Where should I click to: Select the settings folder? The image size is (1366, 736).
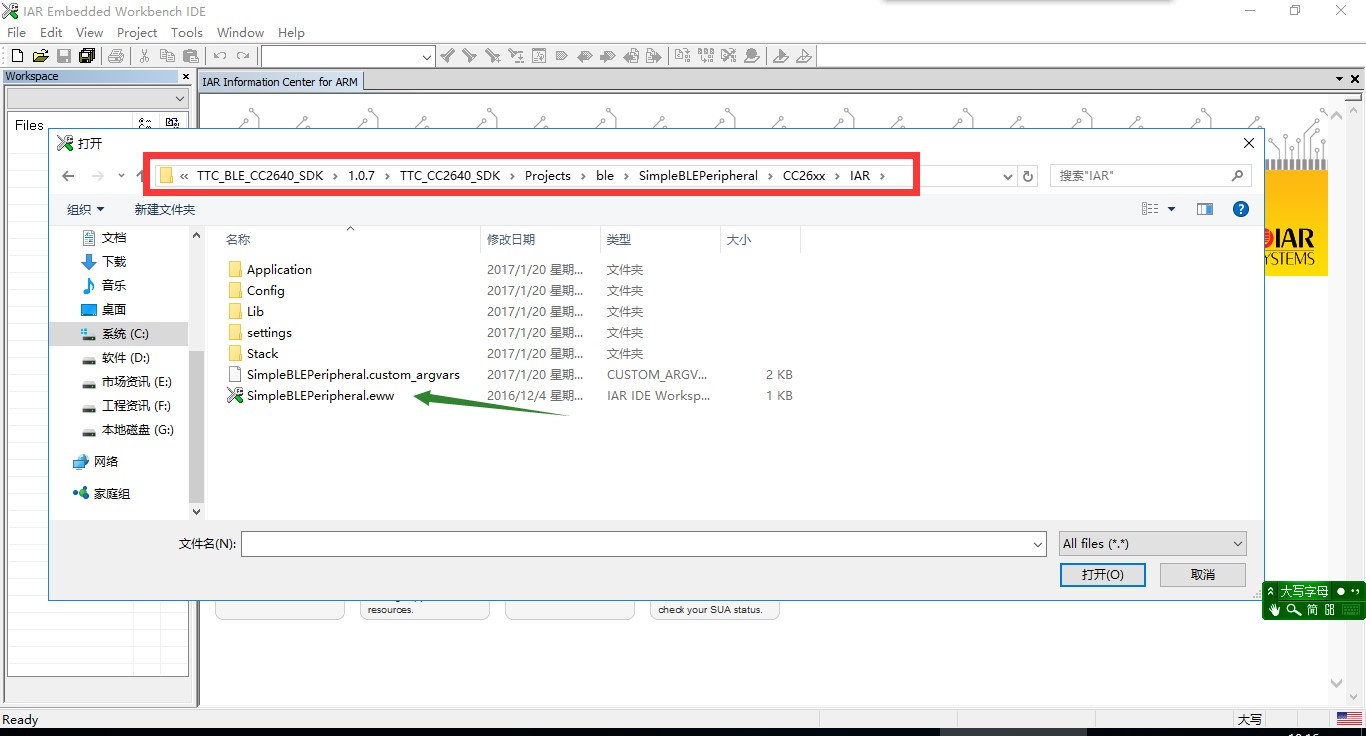(269, 333)
